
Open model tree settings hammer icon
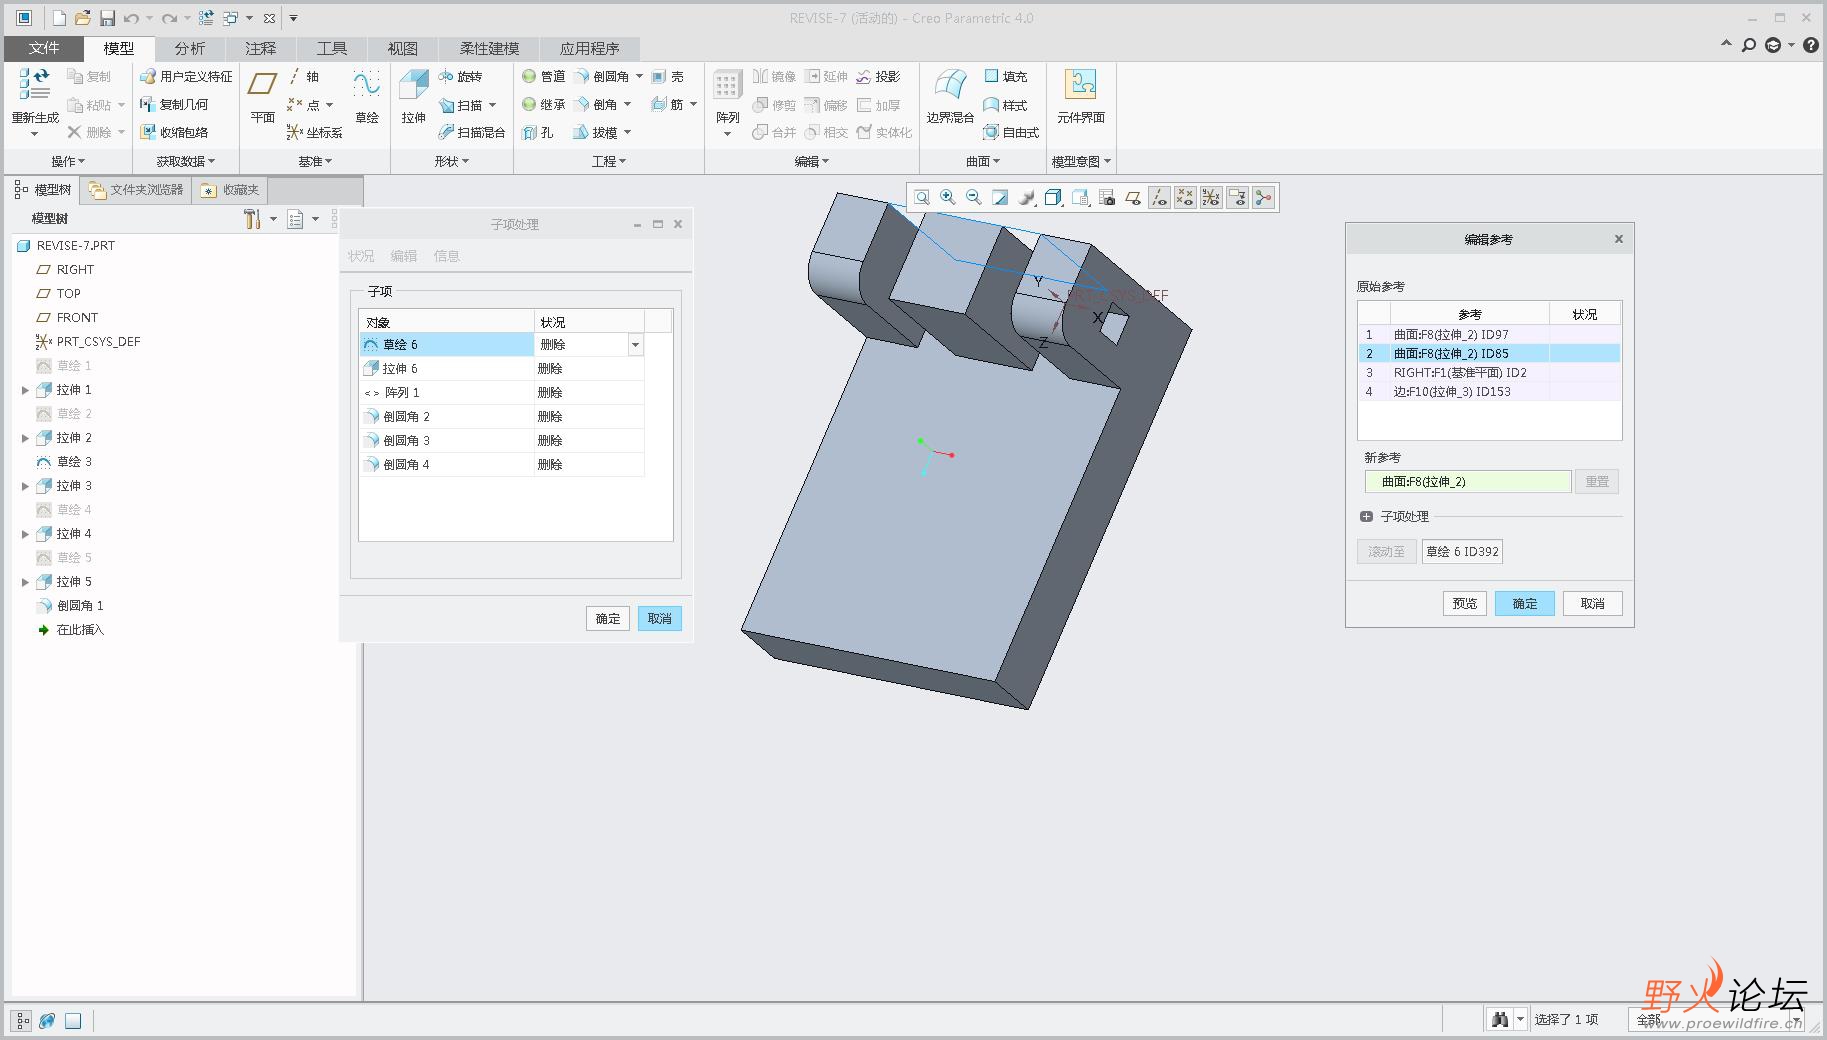252,219
